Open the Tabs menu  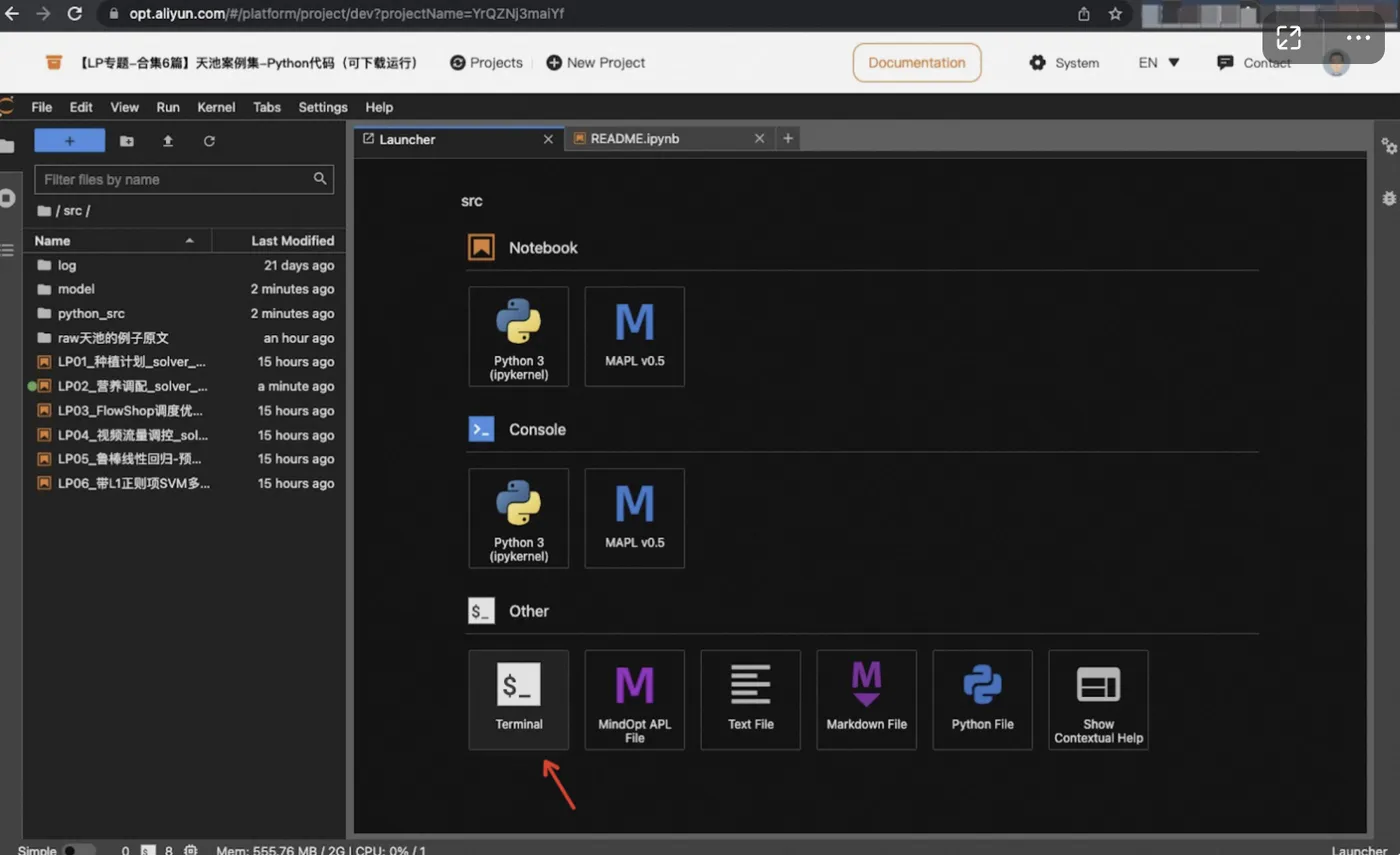[x=267, y=107]
